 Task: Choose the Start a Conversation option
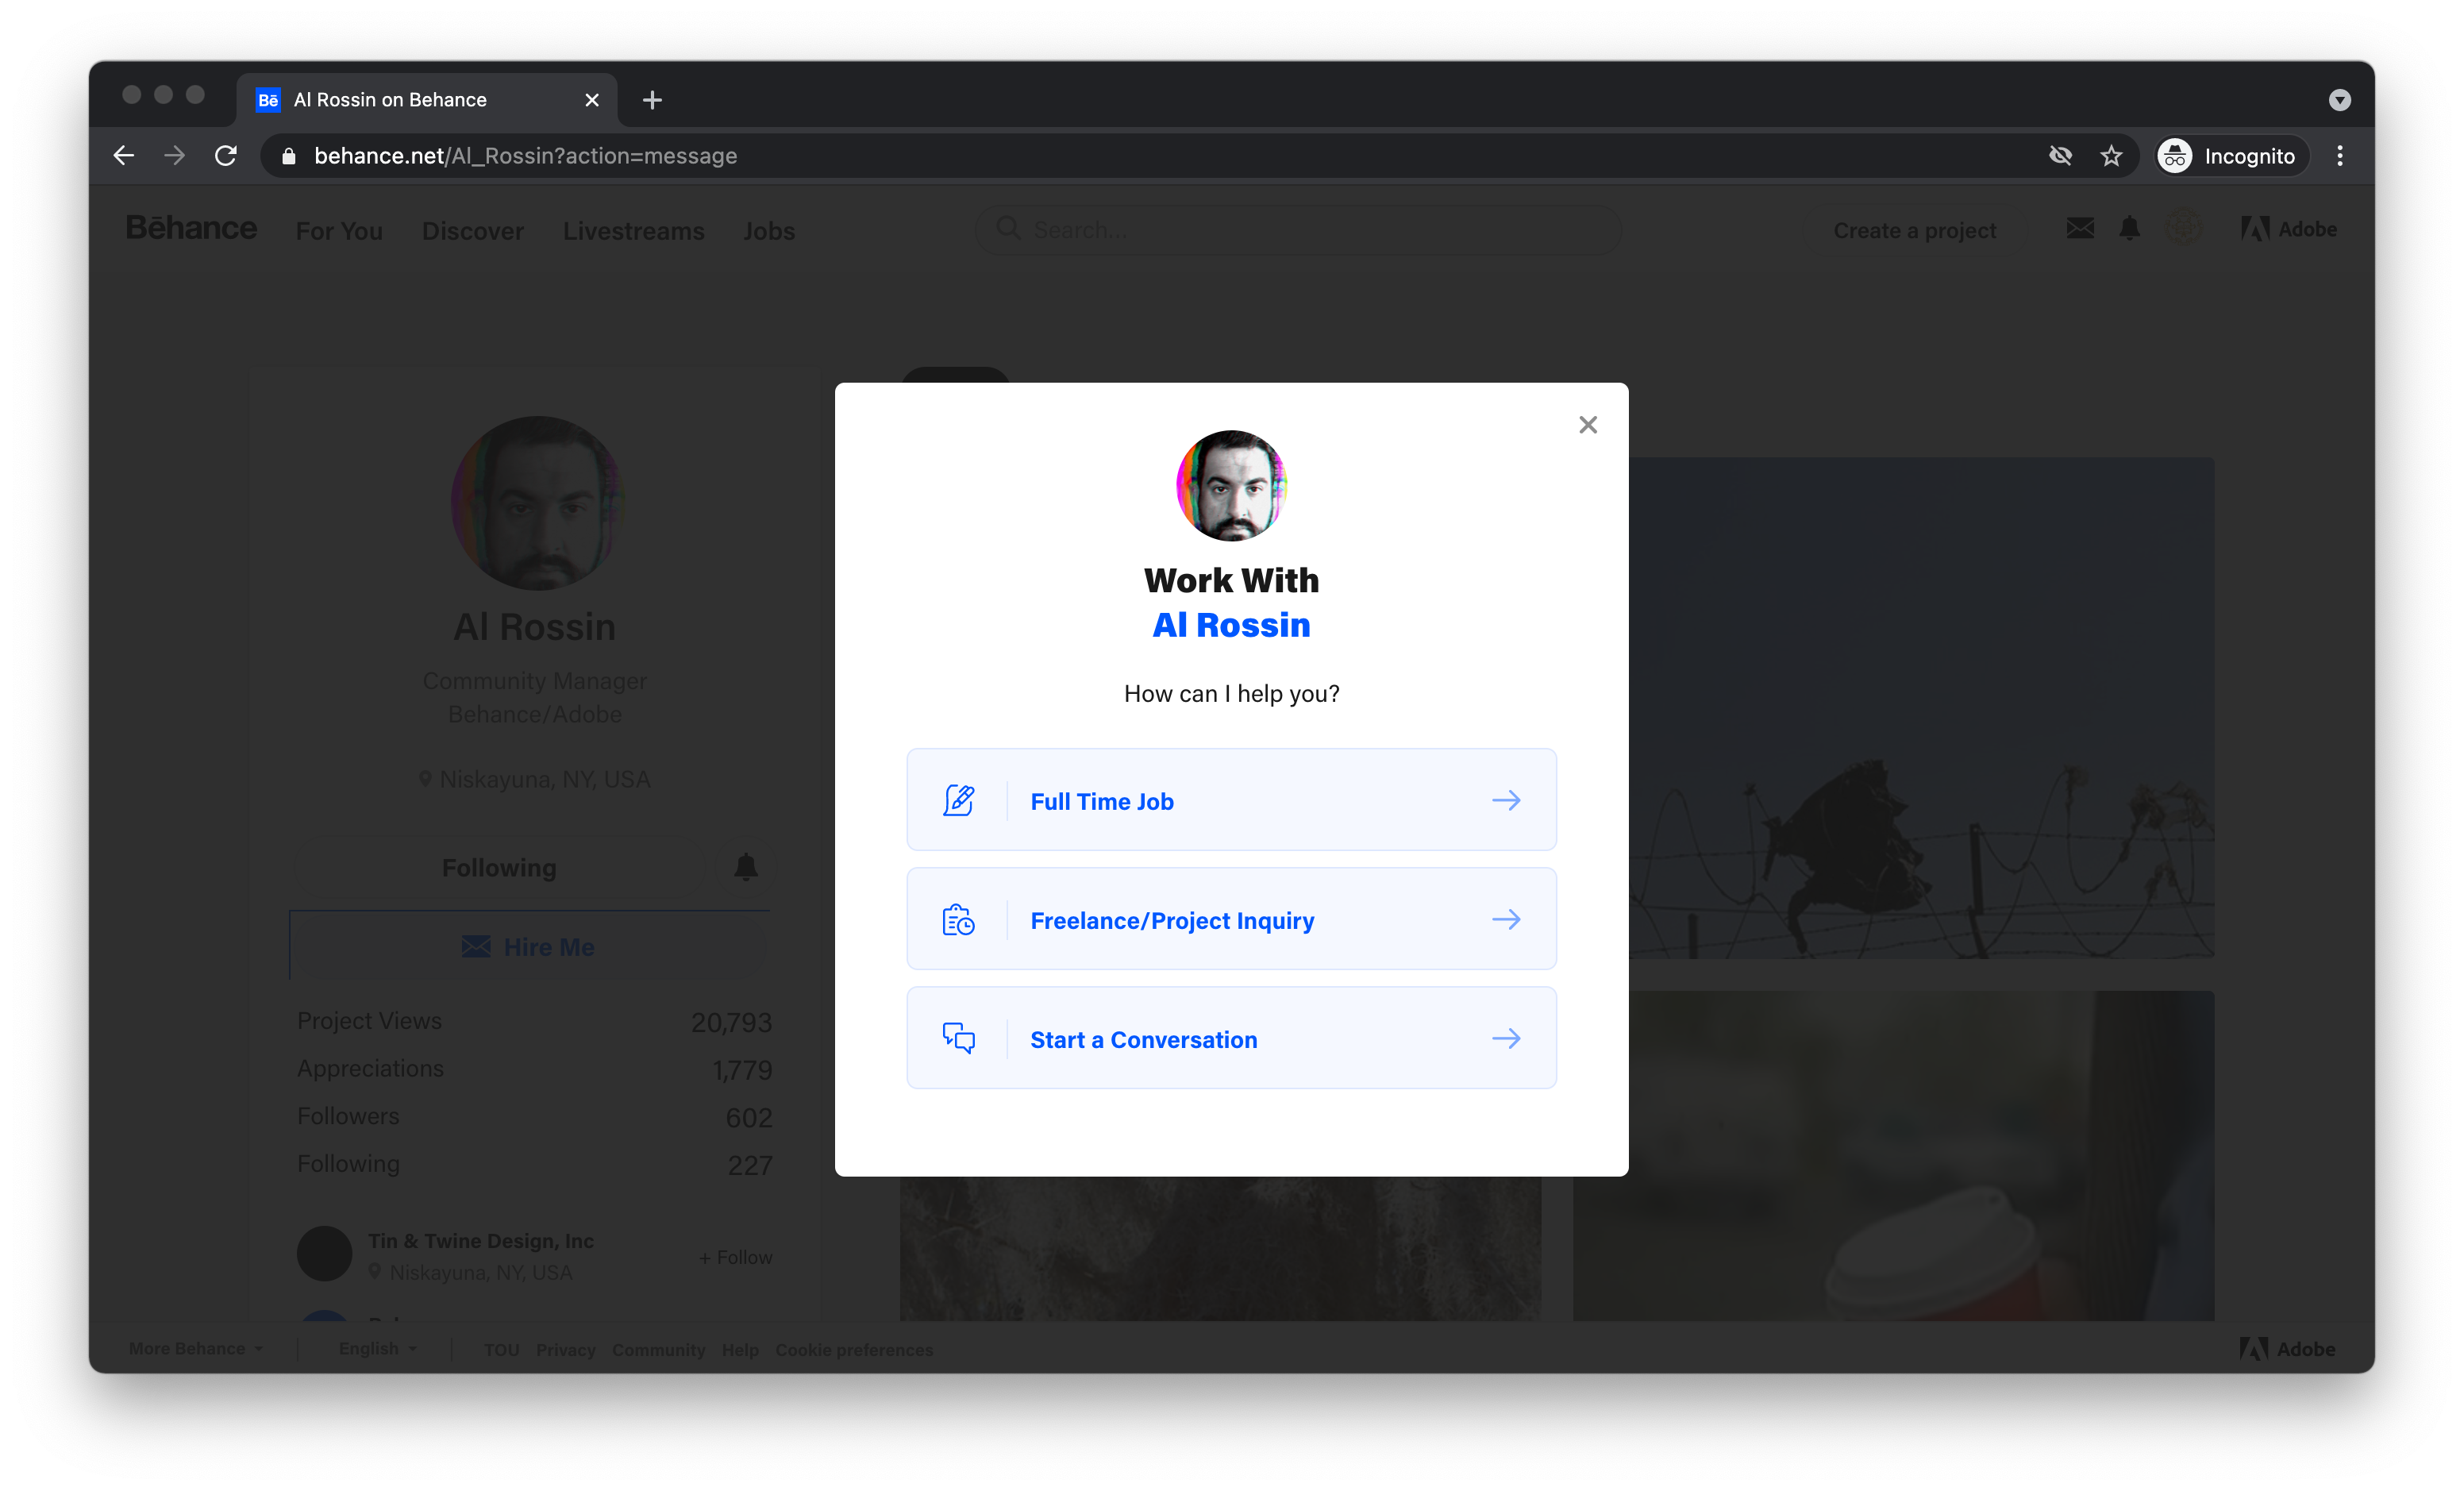(1231, 1038)
